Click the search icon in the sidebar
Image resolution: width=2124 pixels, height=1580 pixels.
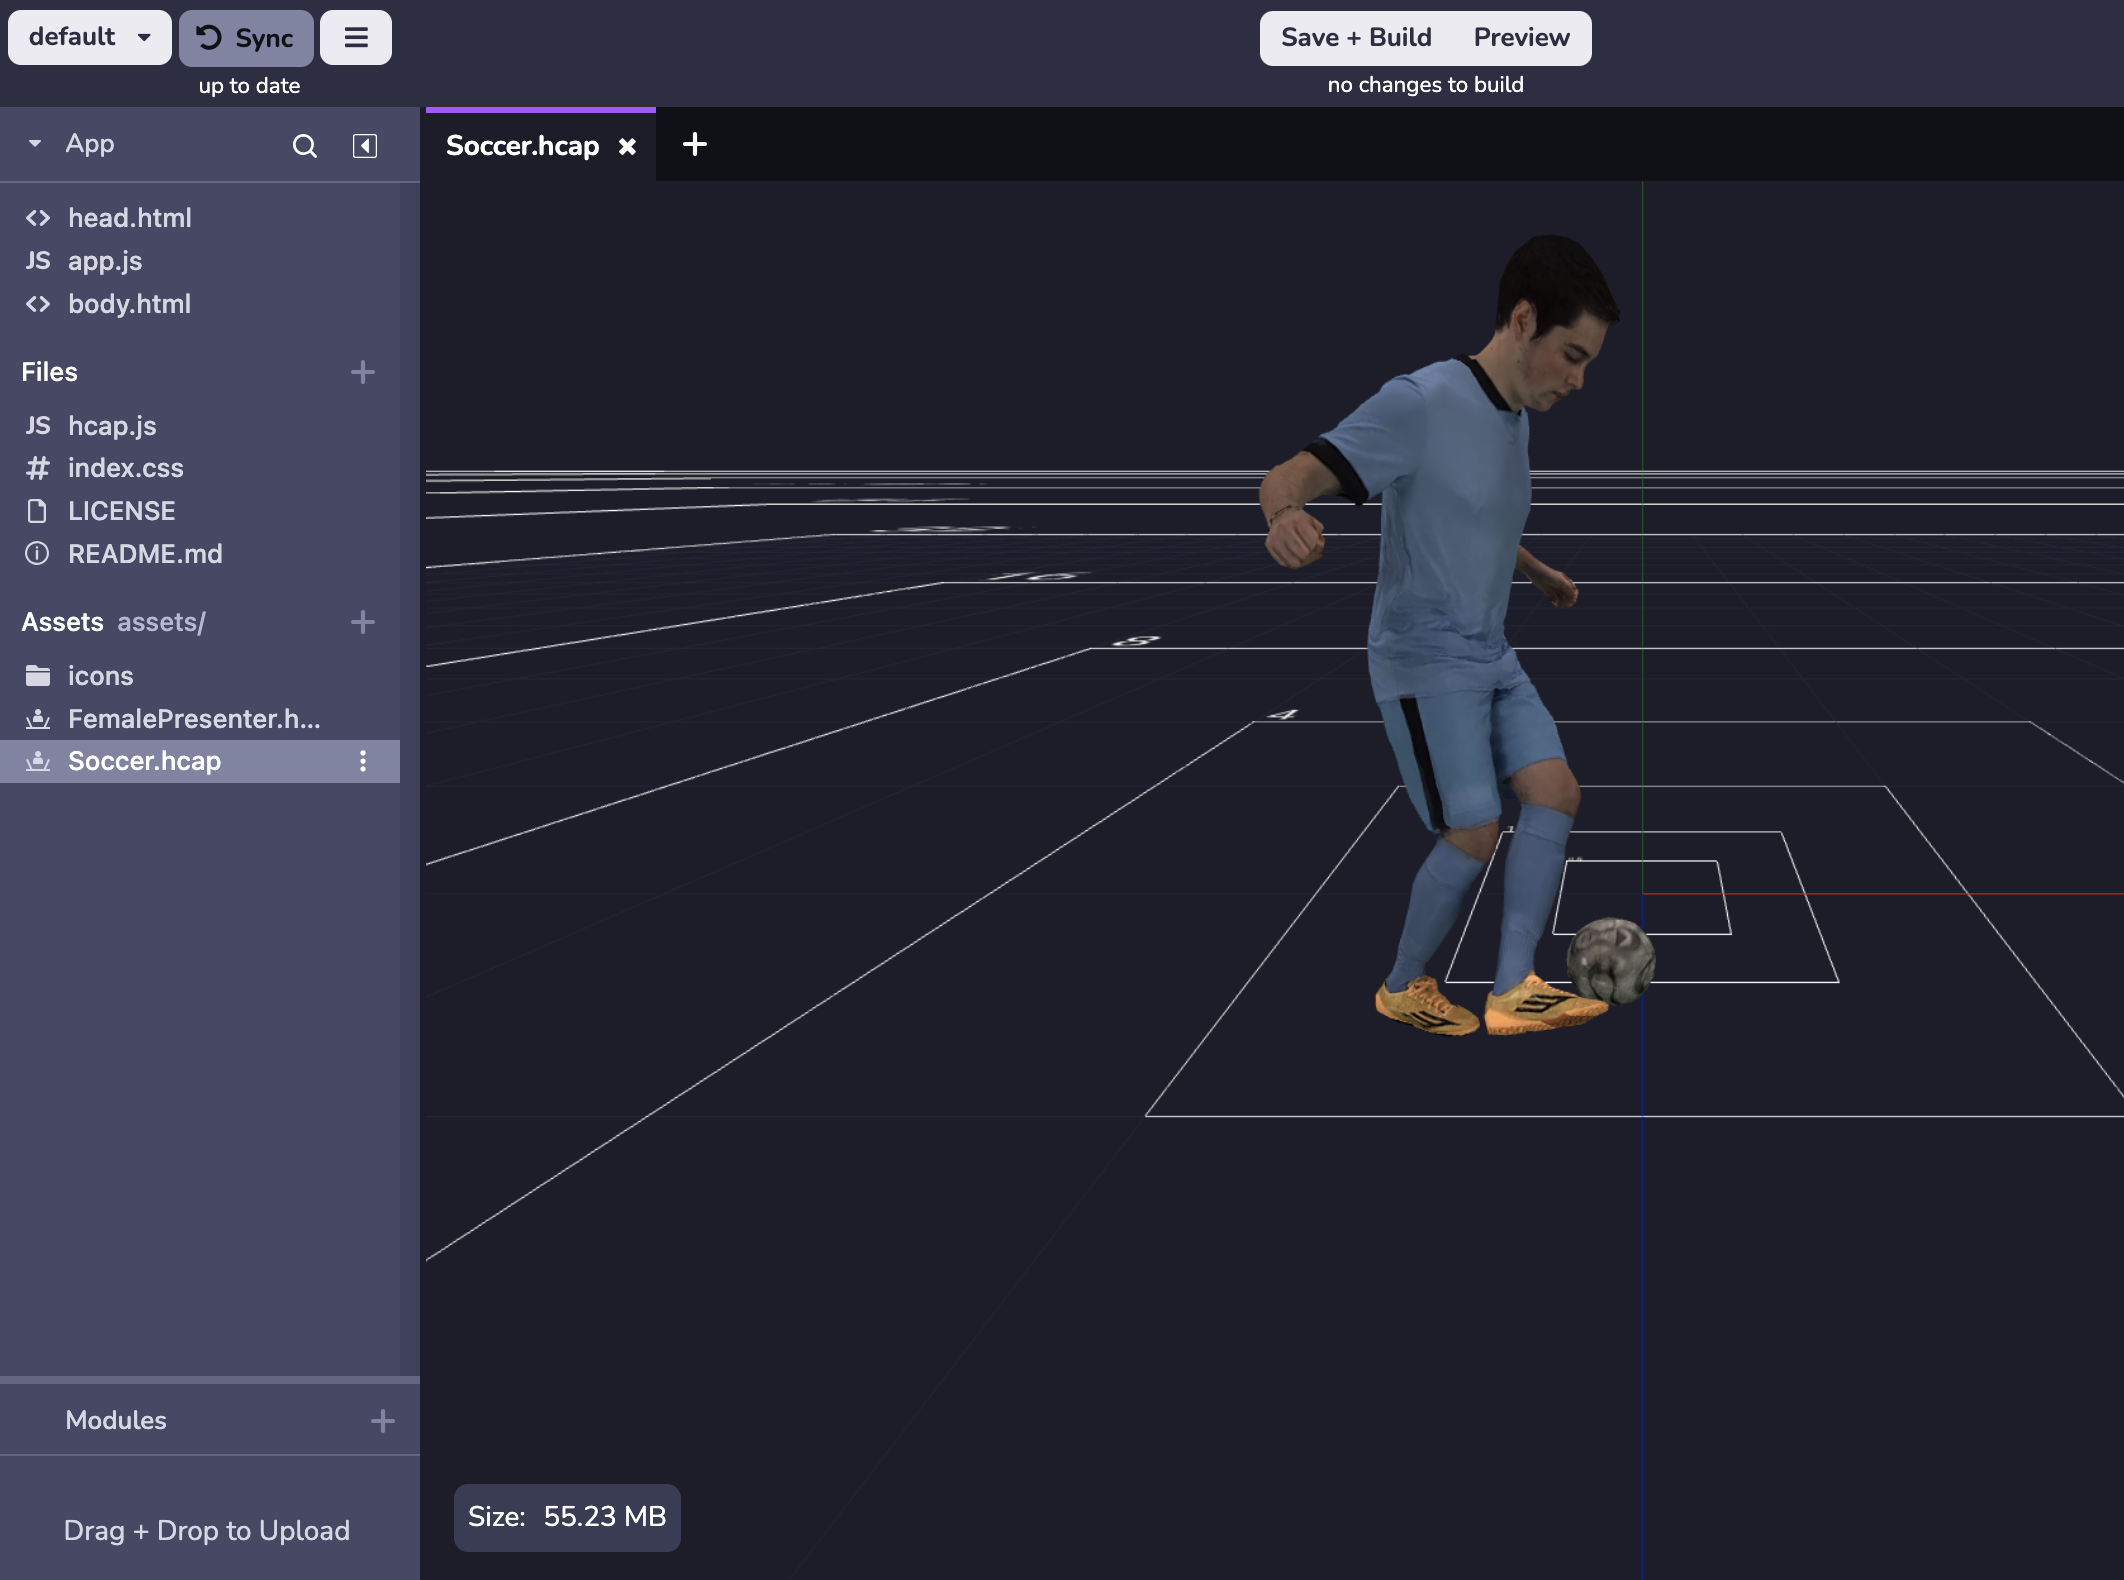(304, 146)
